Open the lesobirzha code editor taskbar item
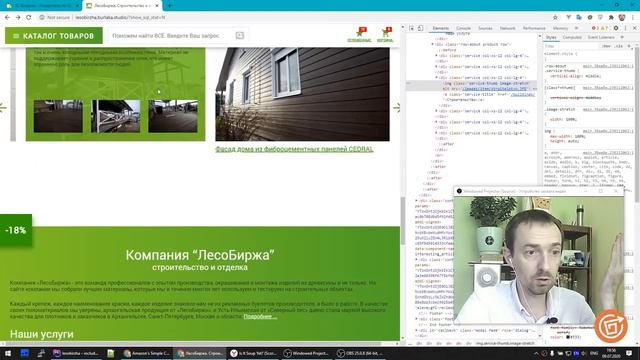The image size is (640, 360). pyautogui.click(x=76, y=353)
